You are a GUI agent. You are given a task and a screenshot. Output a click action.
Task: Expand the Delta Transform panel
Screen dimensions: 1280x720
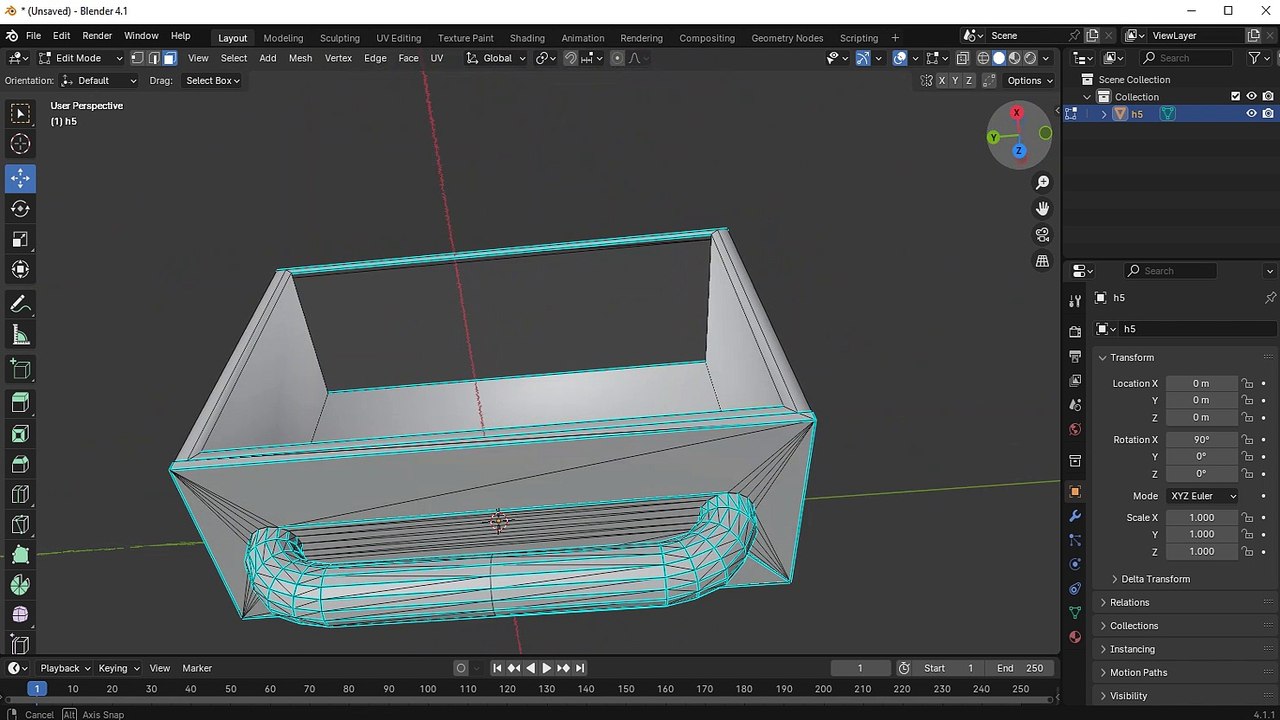(x=1155, y=579)
